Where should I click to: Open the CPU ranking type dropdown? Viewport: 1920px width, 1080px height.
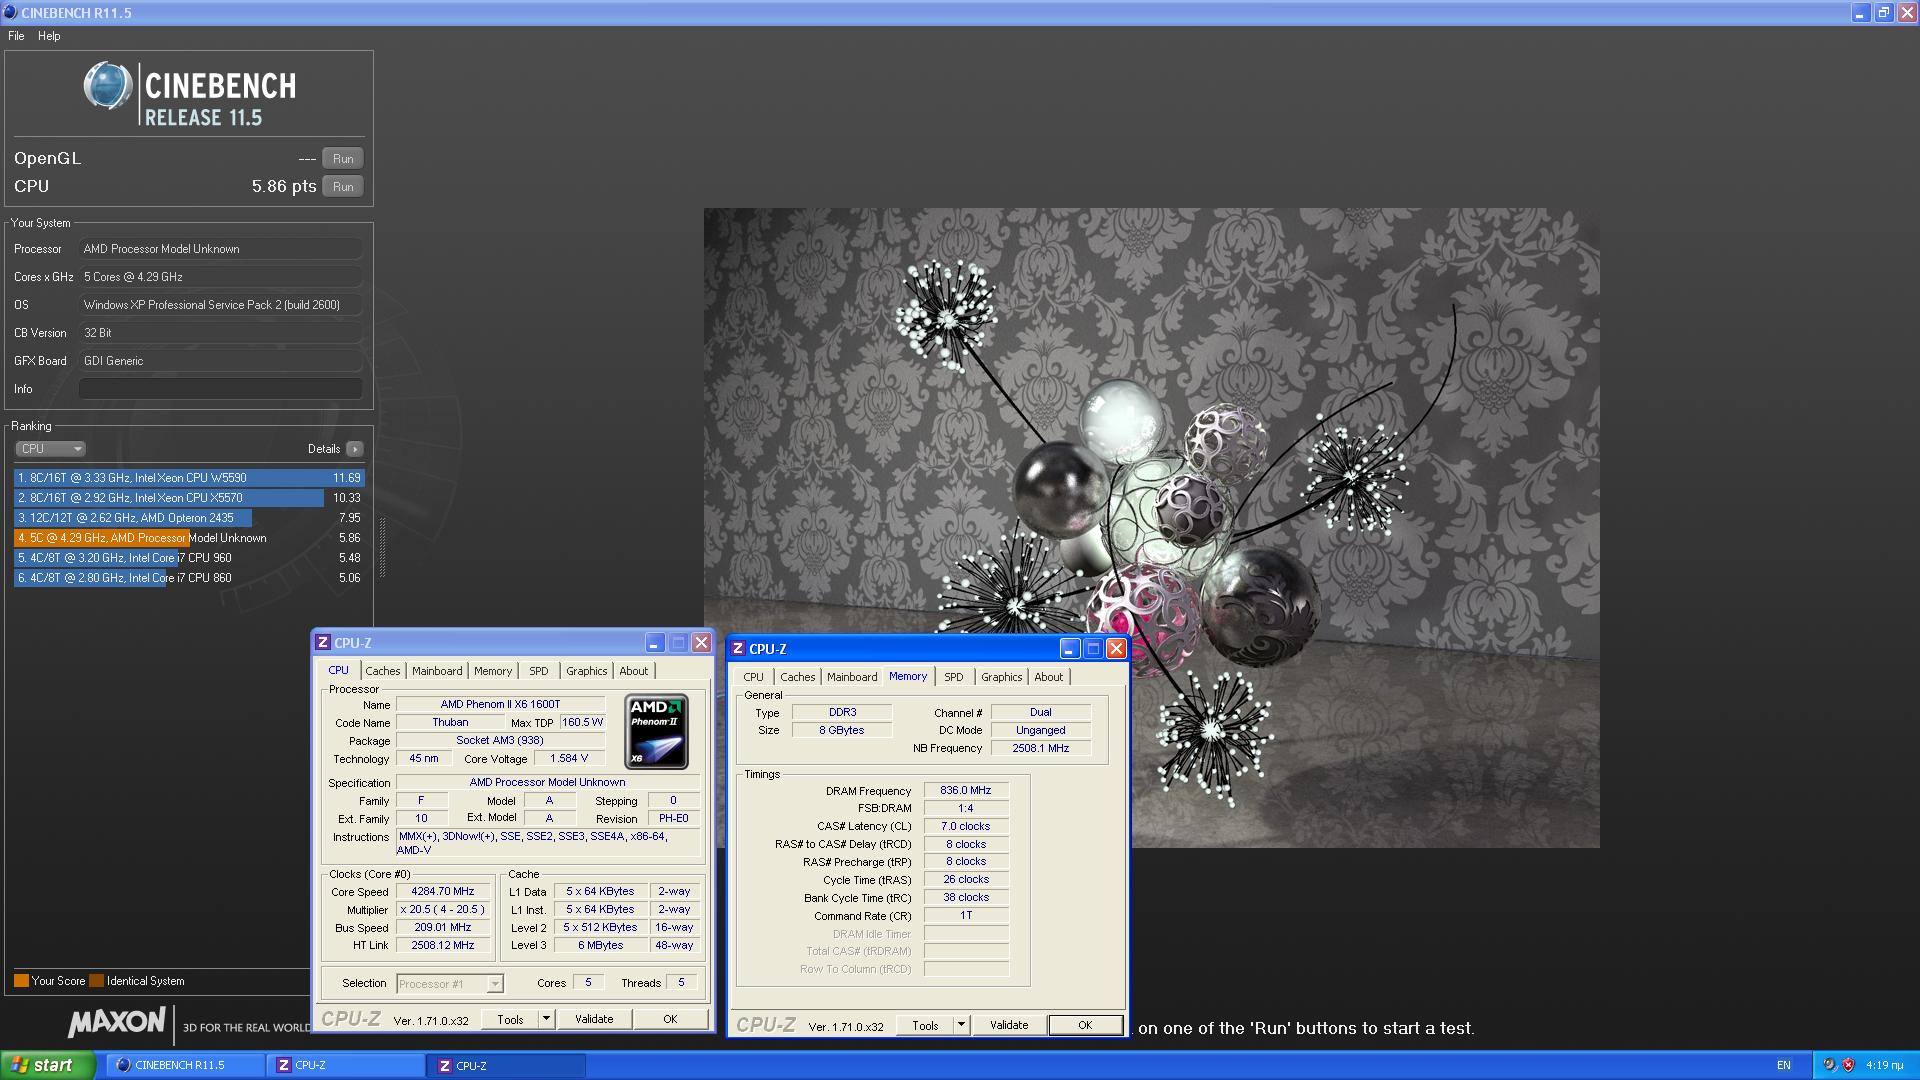click(x=50, y=449)
